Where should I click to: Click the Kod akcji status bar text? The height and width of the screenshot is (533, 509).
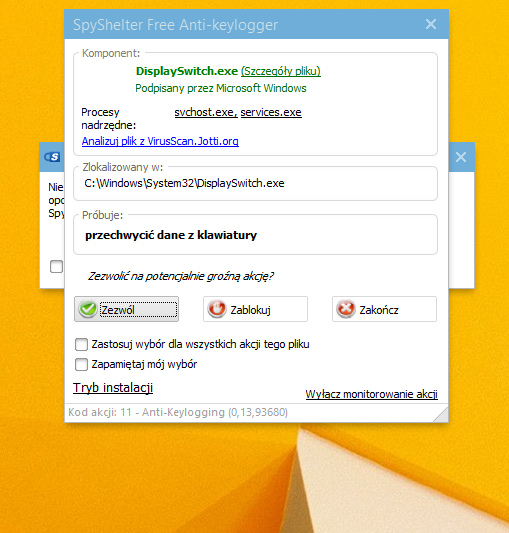point(178,412)
